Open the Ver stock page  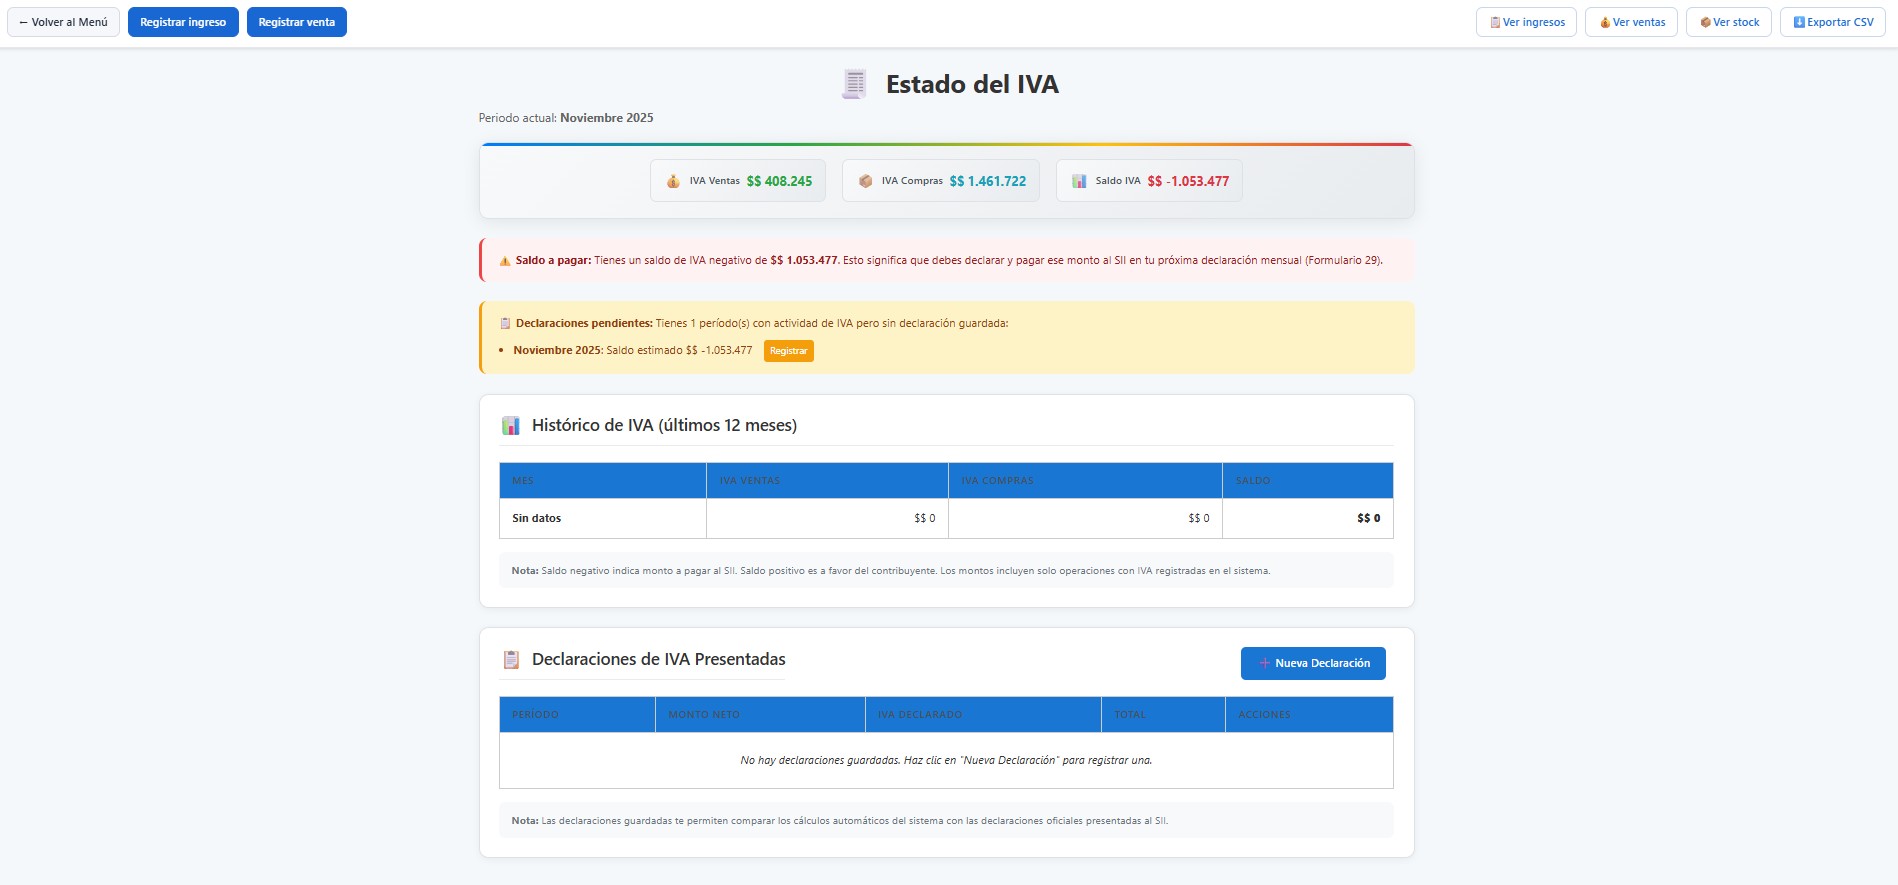click(1728, 22)
